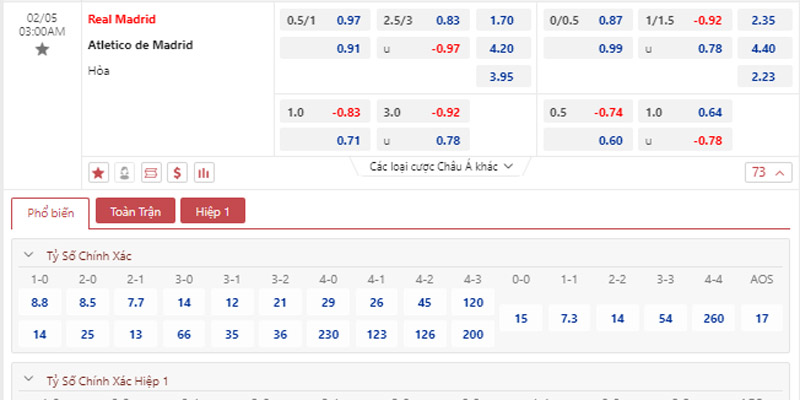Click the dollar sign bet icon
Viewport: 800px width, 400px height.
click(x=178, y=173)
